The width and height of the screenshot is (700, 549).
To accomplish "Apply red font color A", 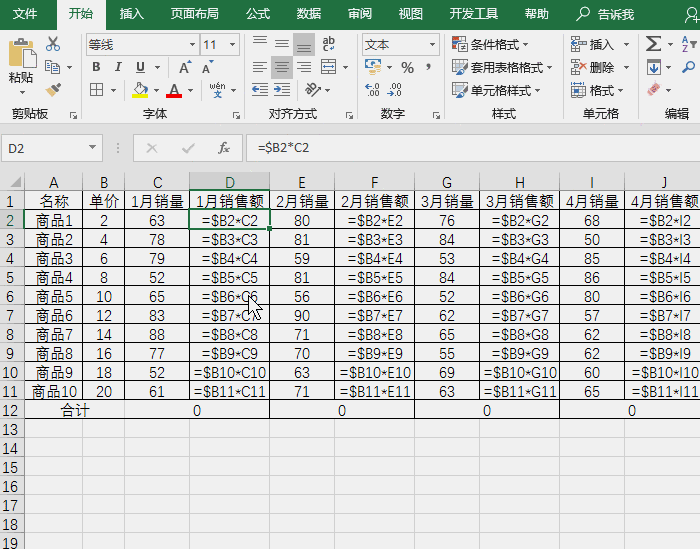I will (x=174, y=90).
